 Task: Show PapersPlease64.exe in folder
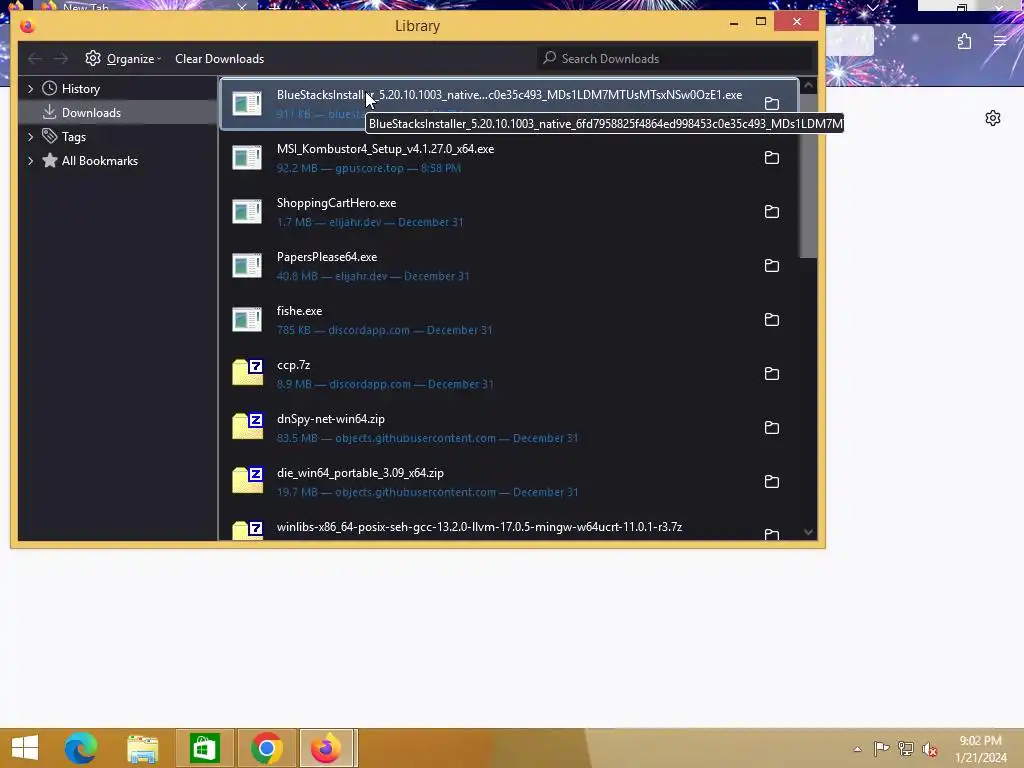coord(771,266)
